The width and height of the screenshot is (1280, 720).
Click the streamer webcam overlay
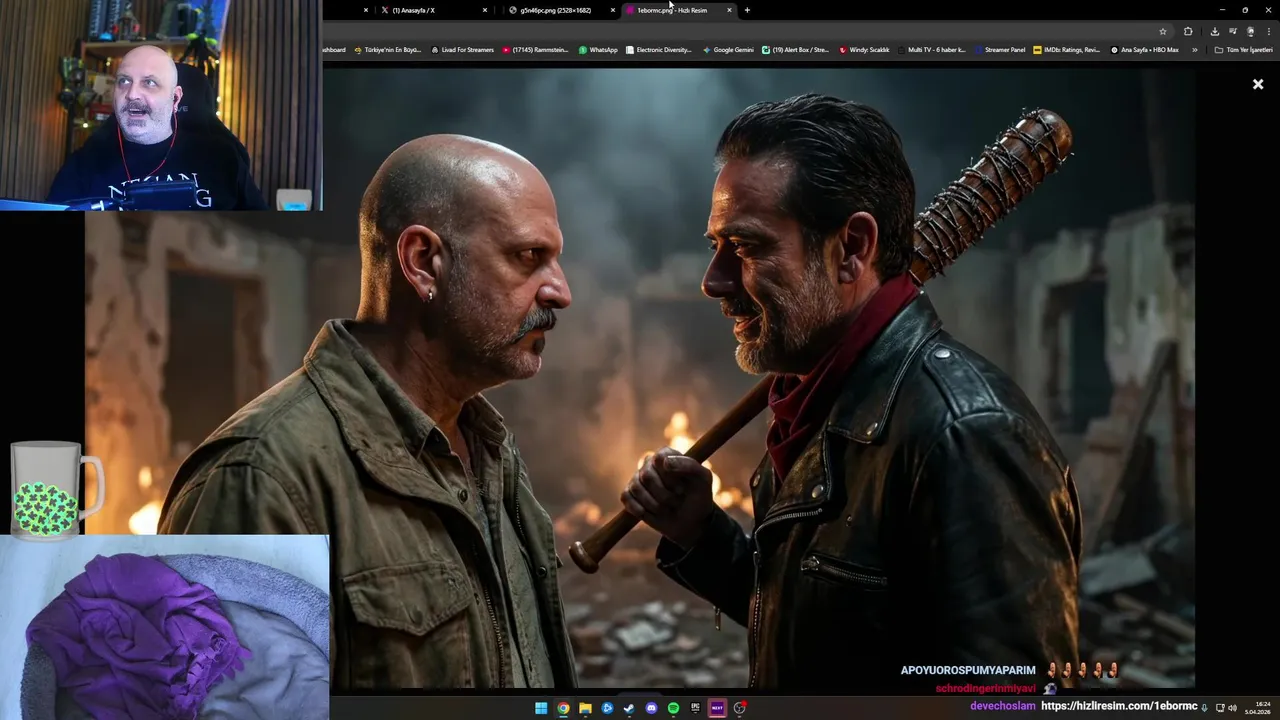(161, 105)
